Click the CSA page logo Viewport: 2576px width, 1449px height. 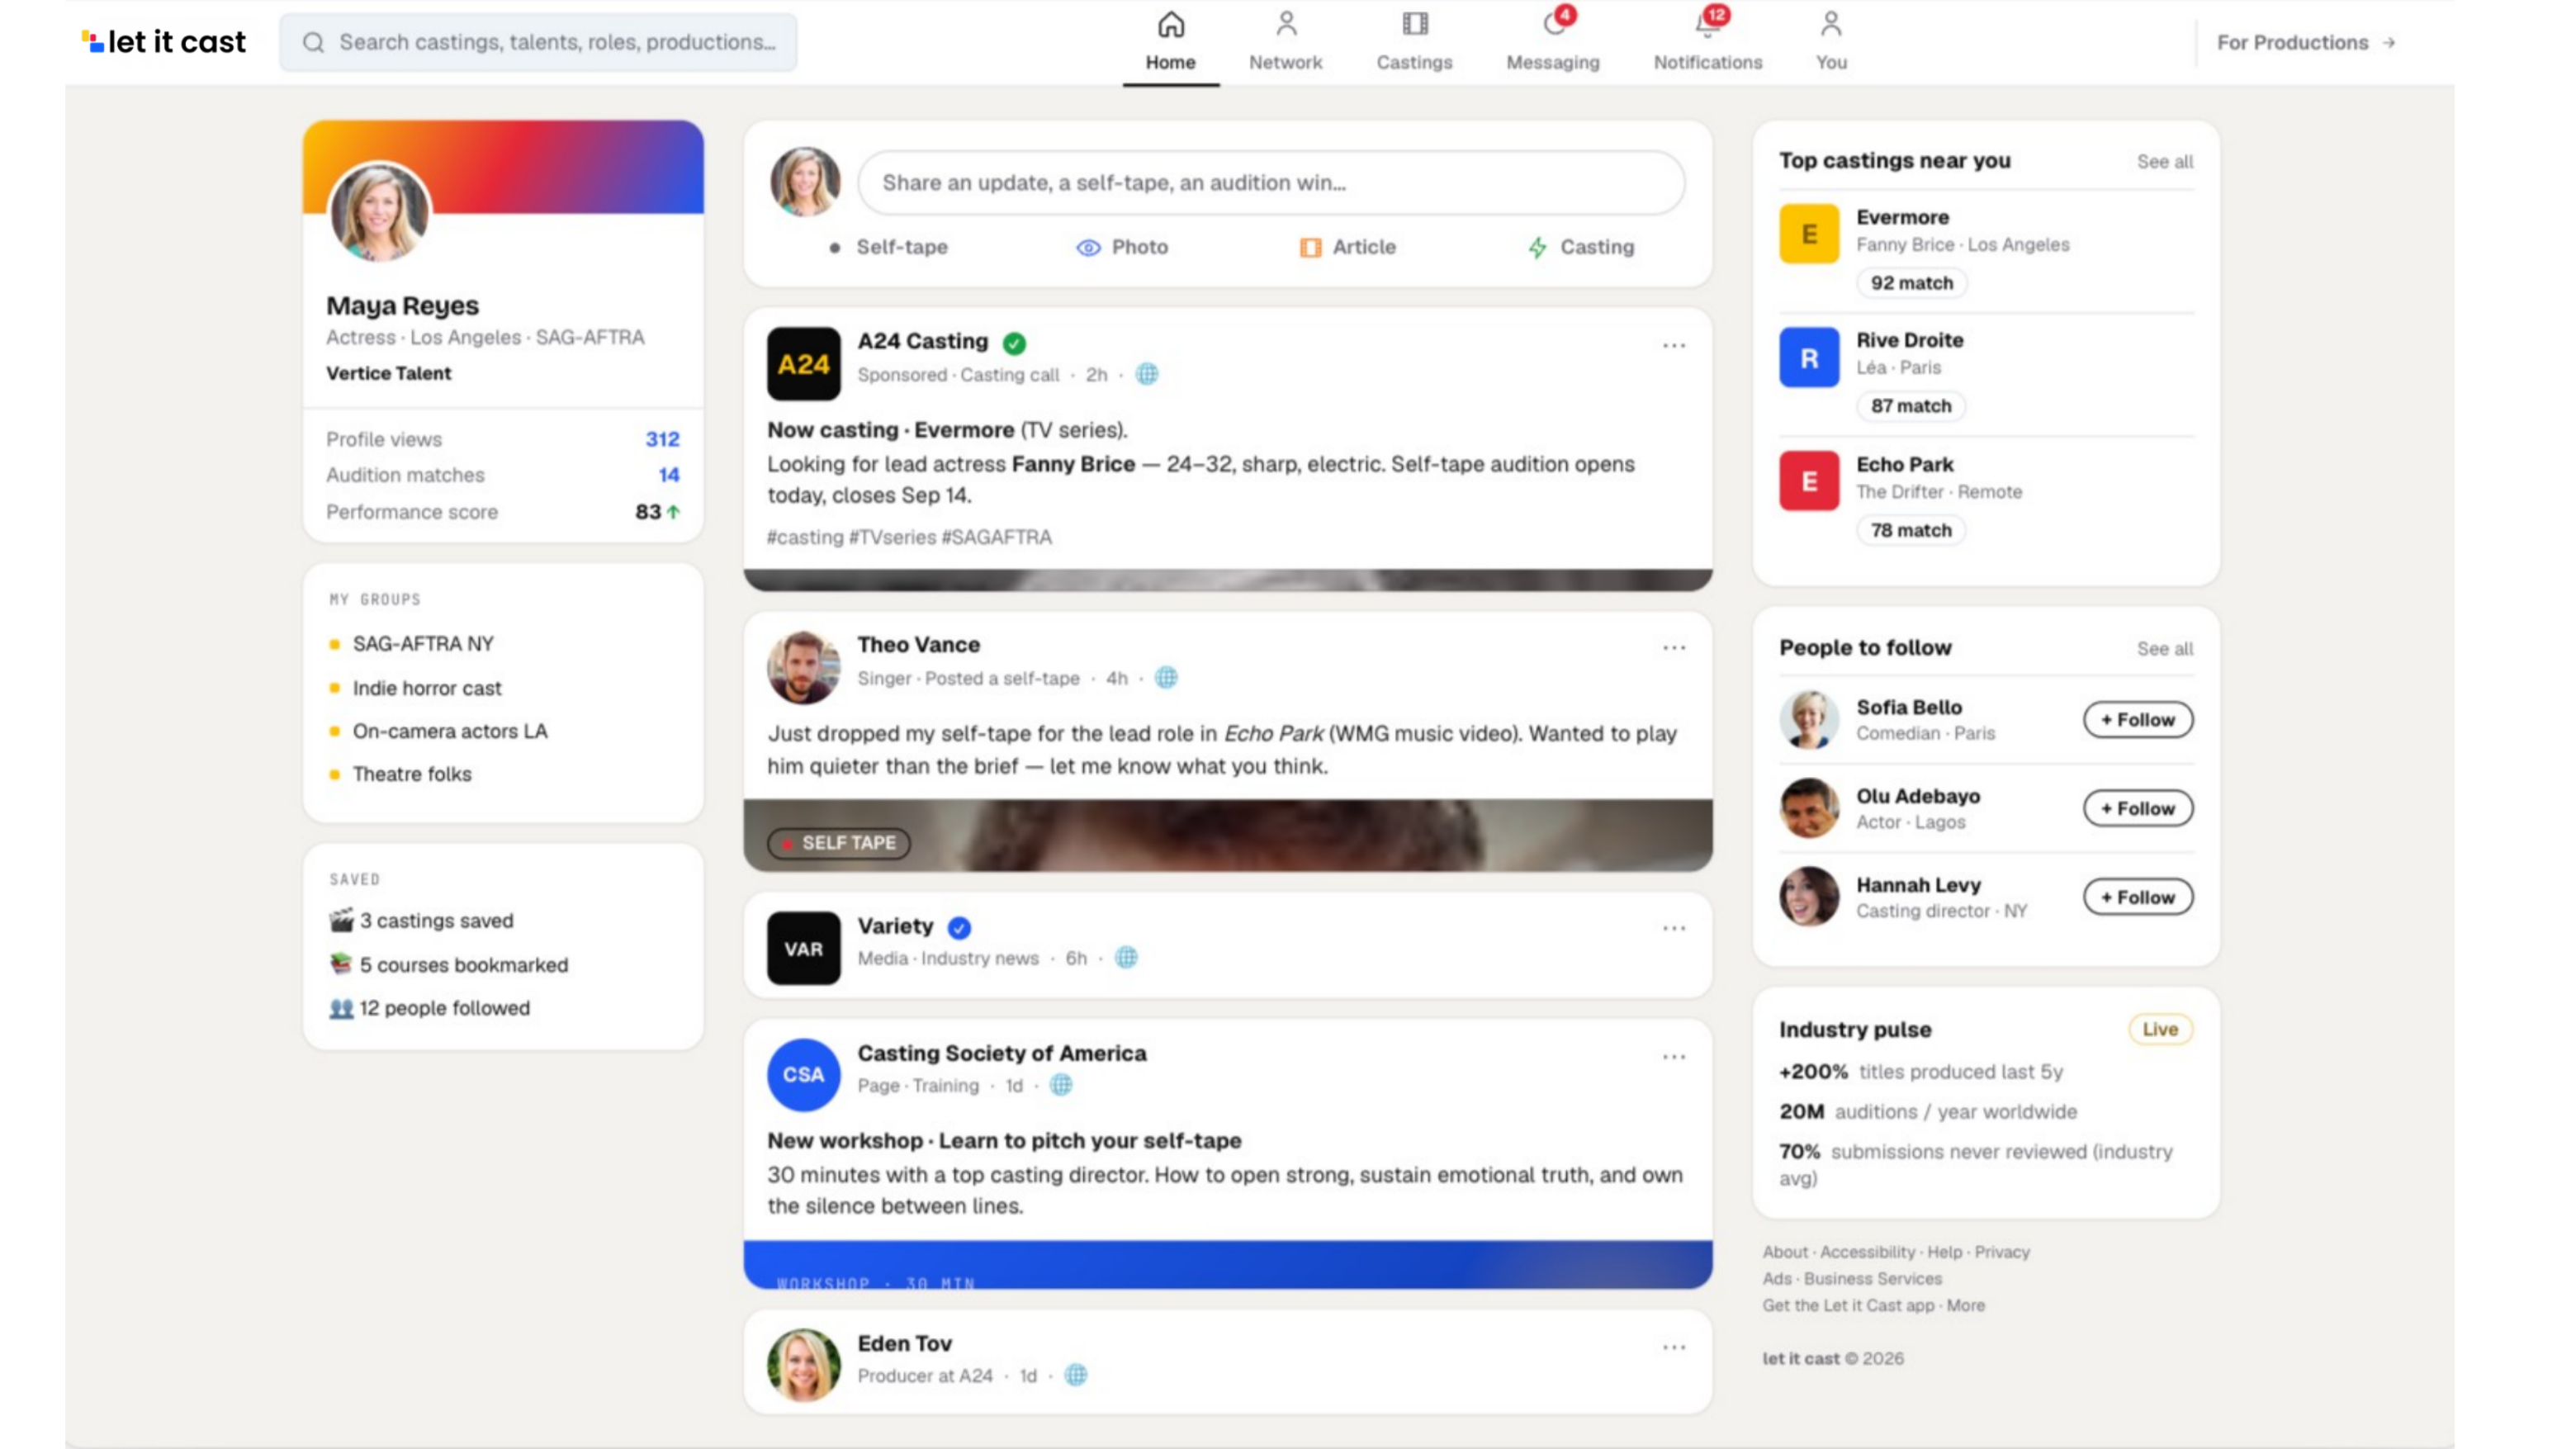click(803, 1075)
